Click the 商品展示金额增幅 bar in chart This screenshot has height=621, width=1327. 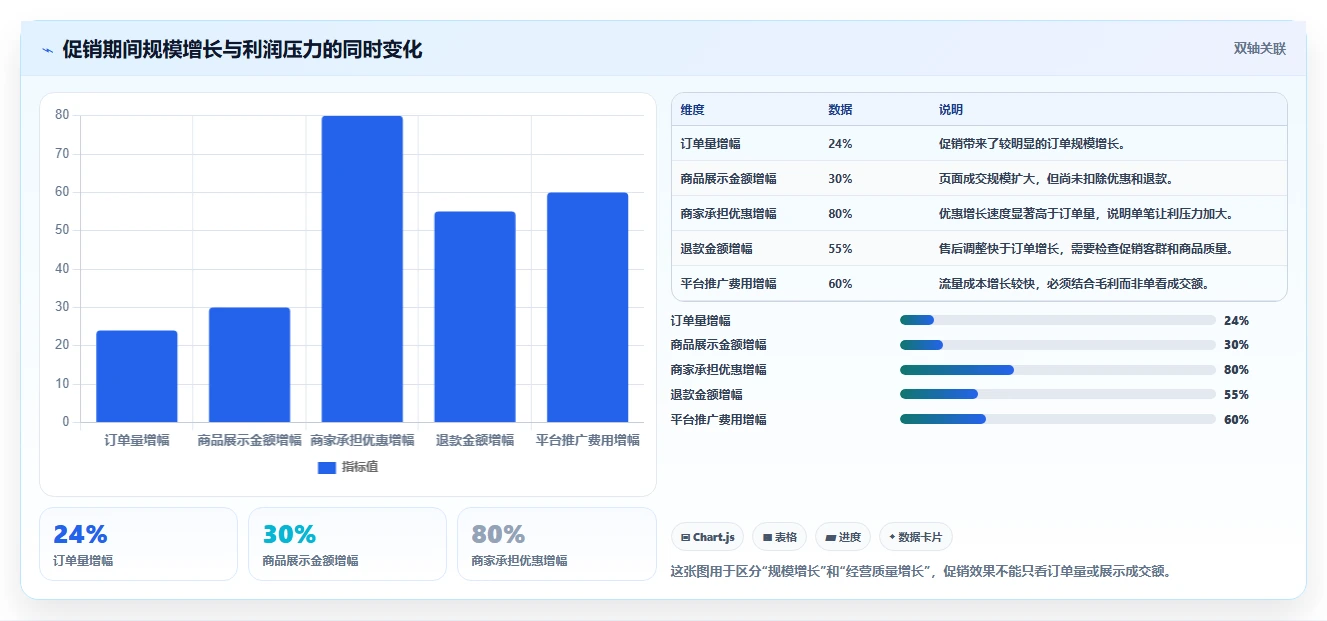pos(249,365)
